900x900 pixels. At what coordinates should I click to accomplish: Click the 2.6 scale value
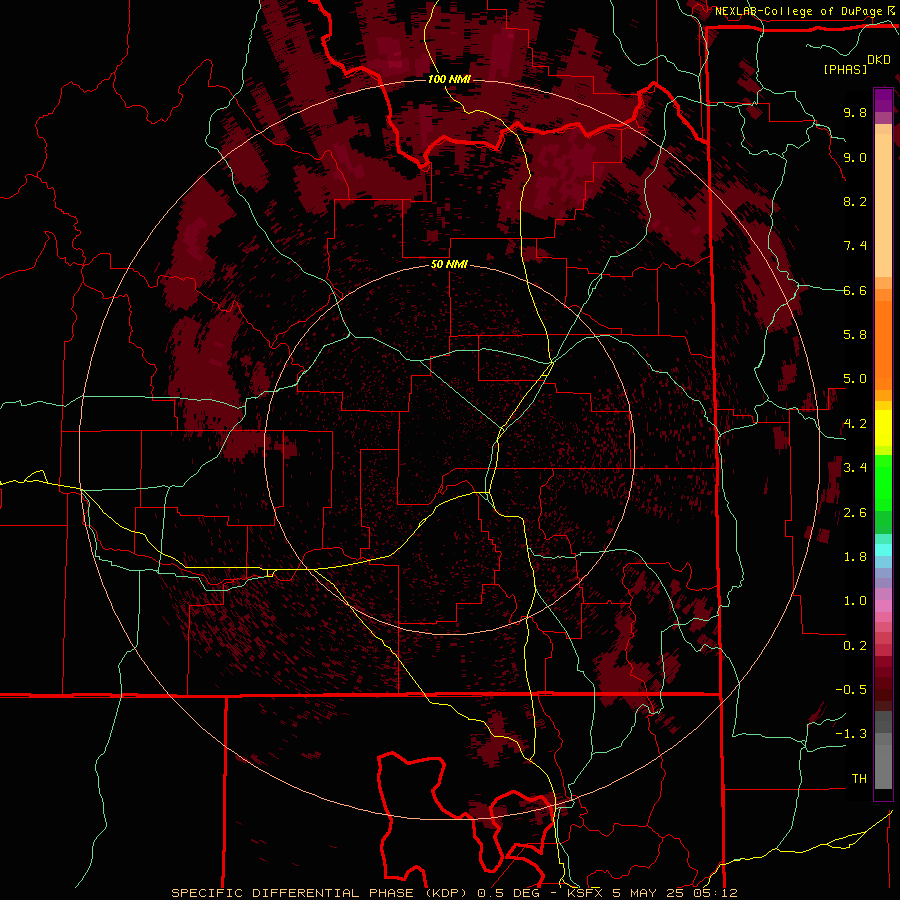coord(855,513)
